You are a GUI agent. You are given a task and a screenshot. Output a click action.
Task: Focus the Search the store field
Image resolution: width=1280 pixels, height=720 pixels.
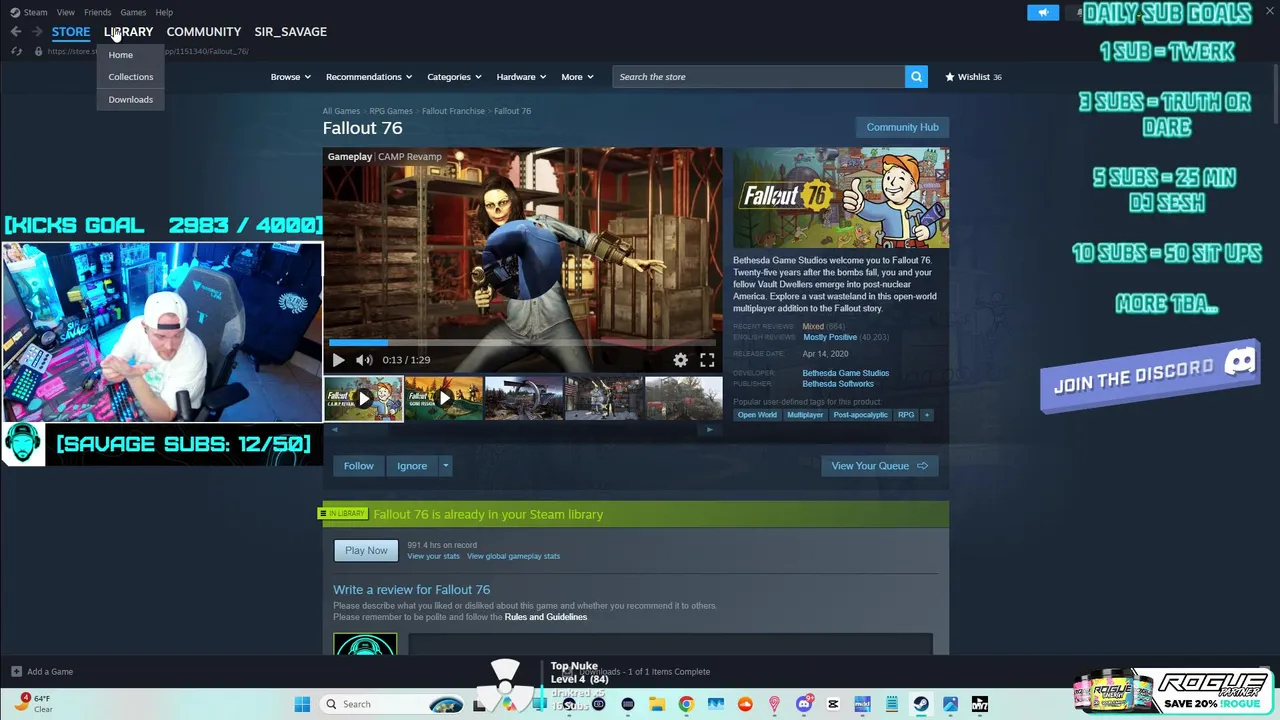click(x=759, y=77)
